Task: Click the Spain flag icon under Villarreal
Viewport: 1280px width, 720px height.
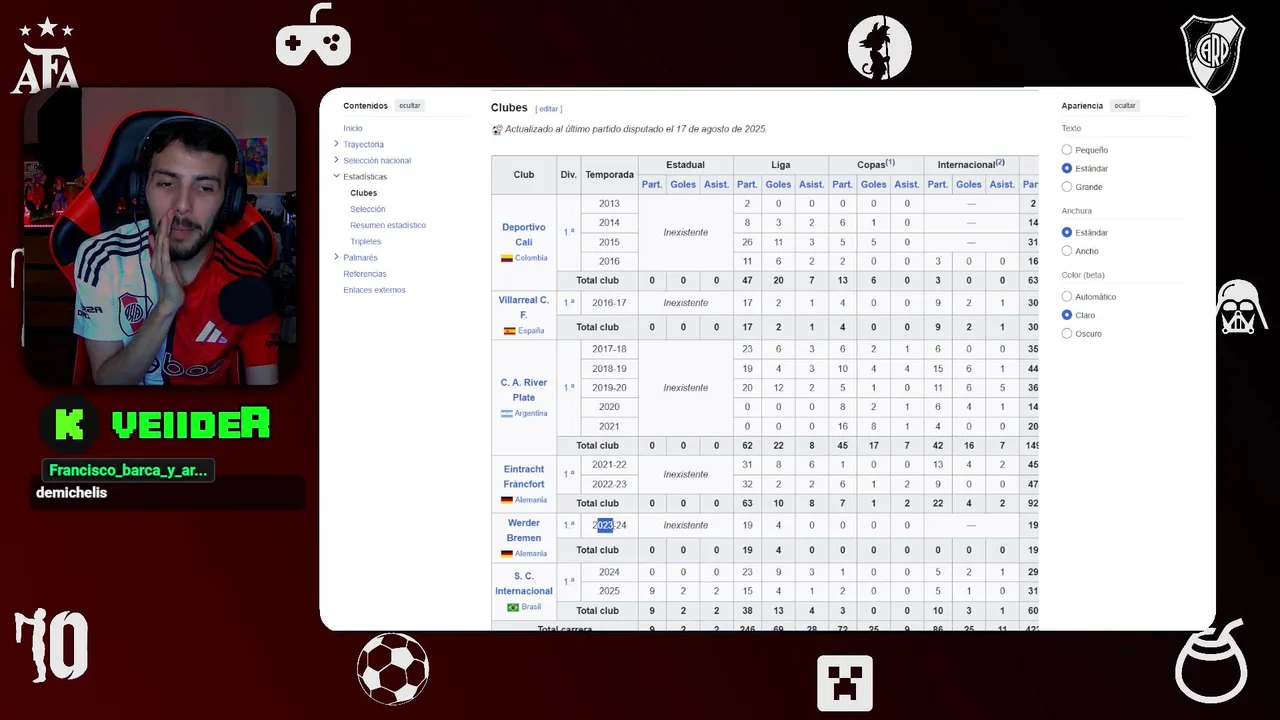Action: [510, 330]
